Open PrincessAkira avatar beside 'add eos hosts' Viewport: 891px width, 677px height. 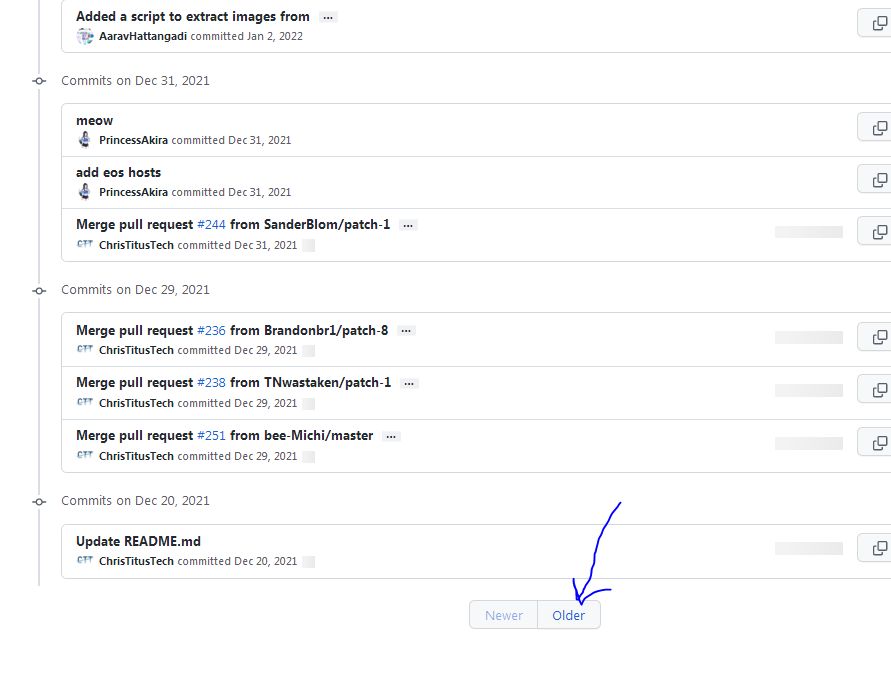pyautogui.click(x=85, y=192)
